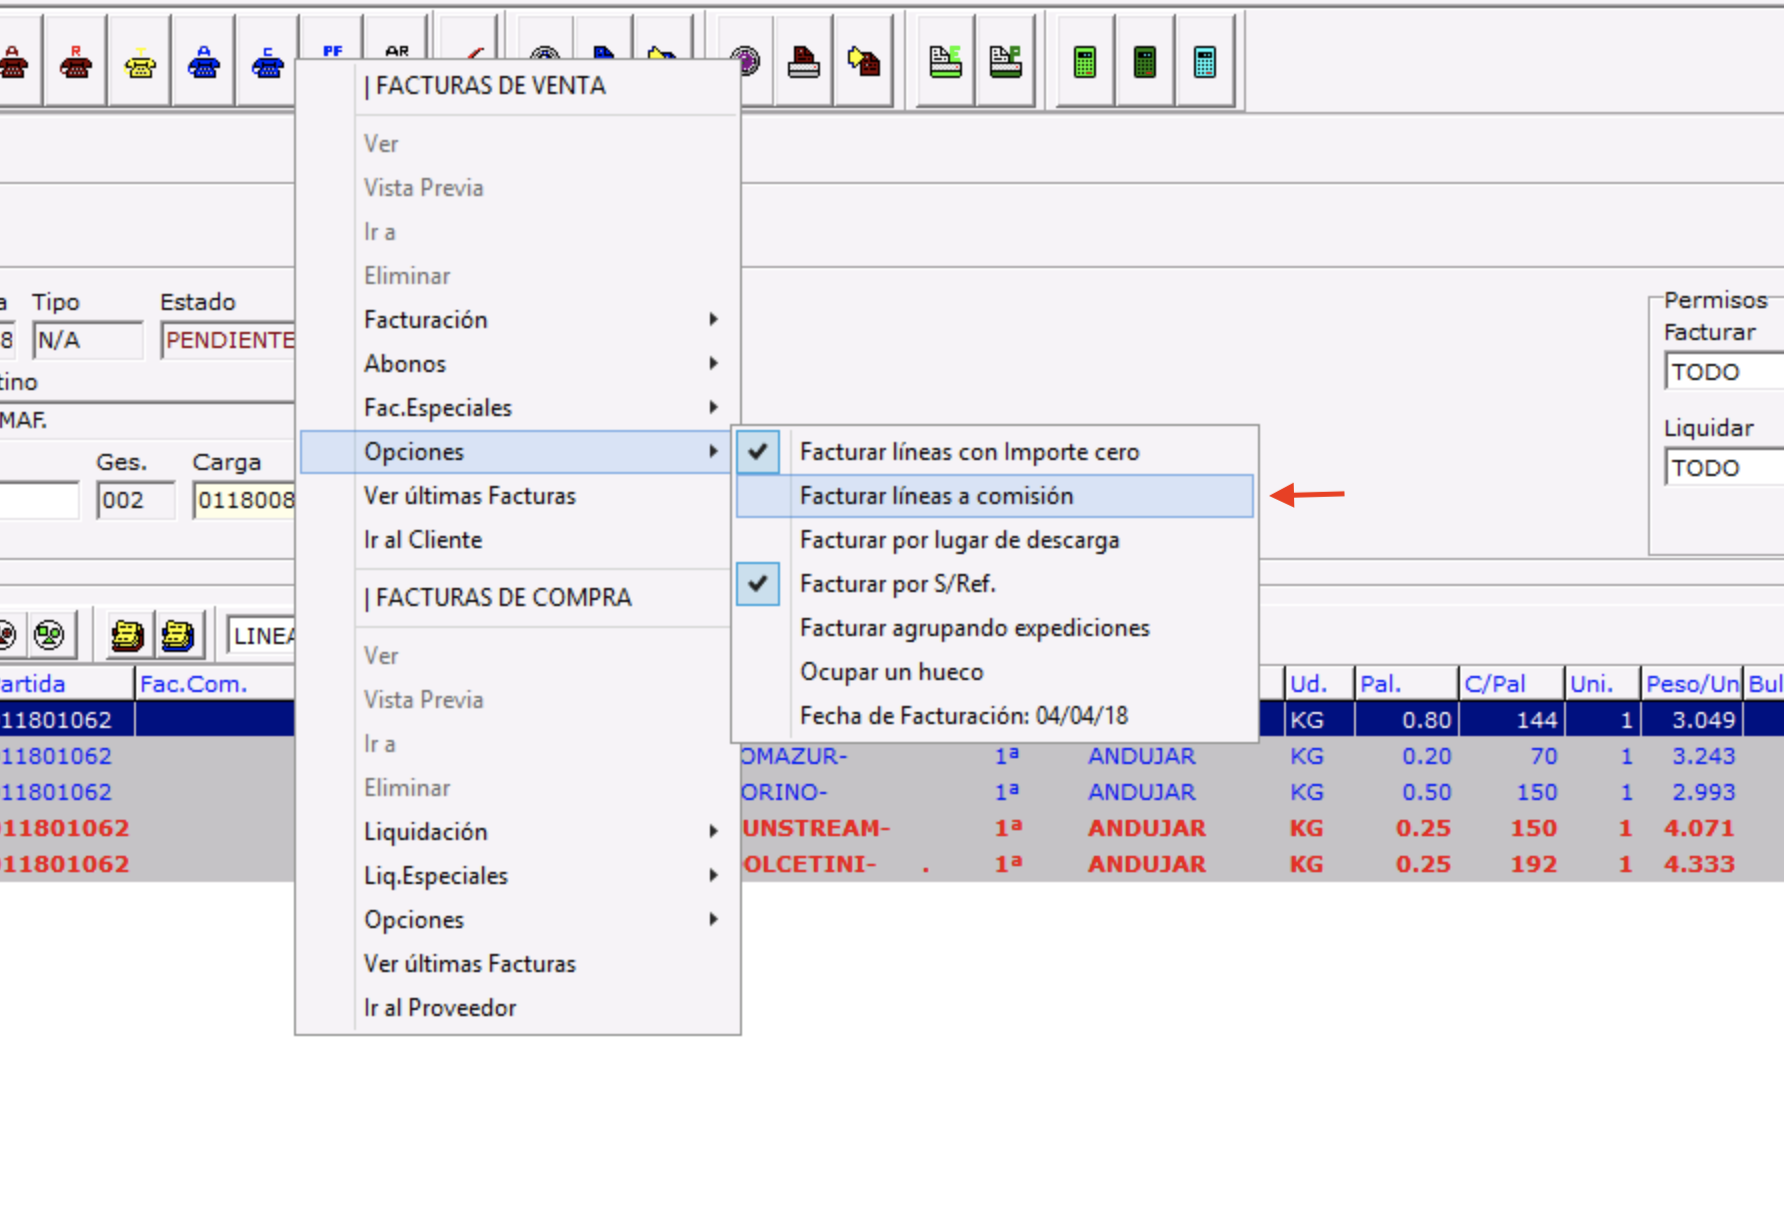Click the yellow folder stack icon with blue base

coord(178,635)
